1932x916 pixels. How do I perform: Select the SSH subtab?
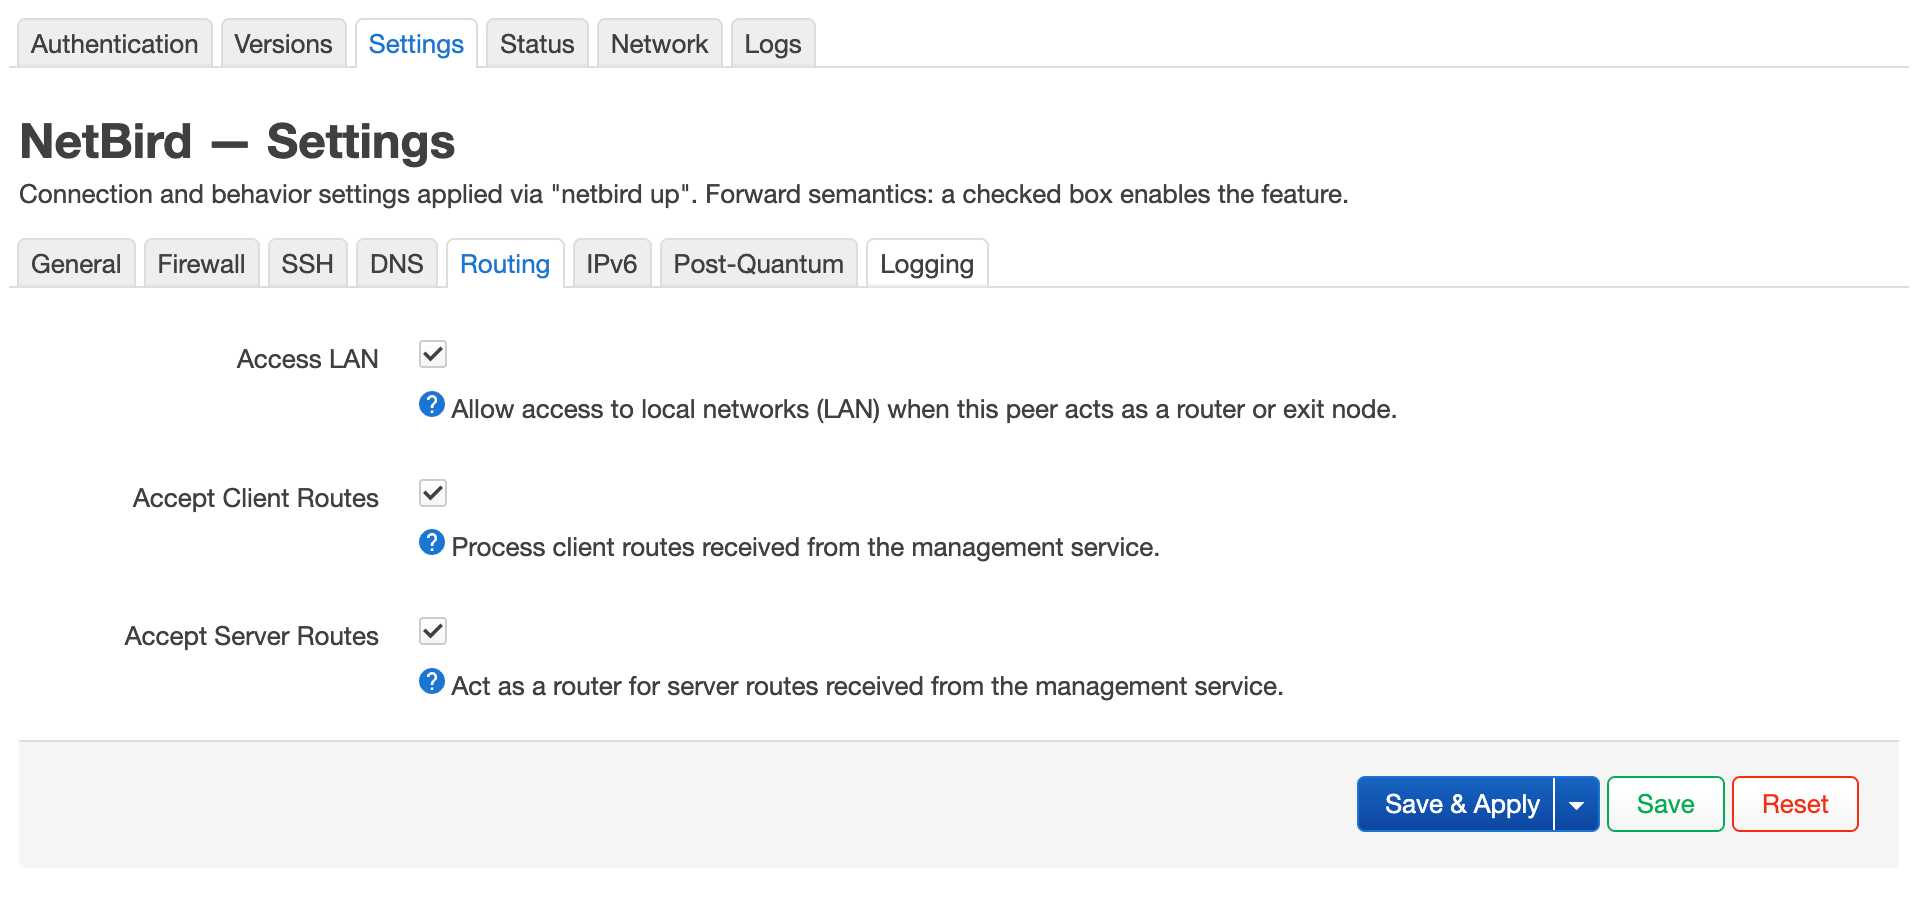tap(307, 264)
